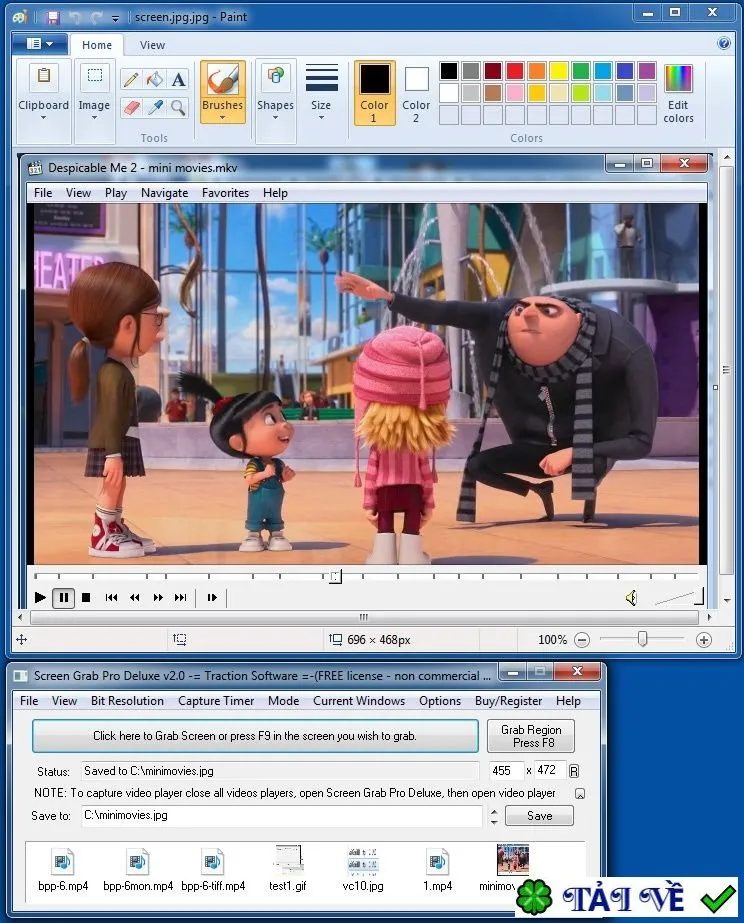Click the capture width field showing 455

pos(507,771)
